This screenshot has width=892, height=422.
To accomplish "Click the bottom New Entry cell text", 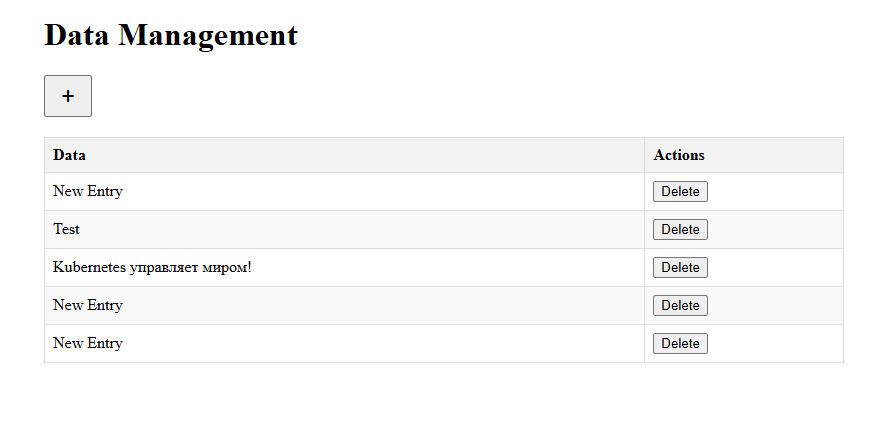I will click(x=88, y=343).
